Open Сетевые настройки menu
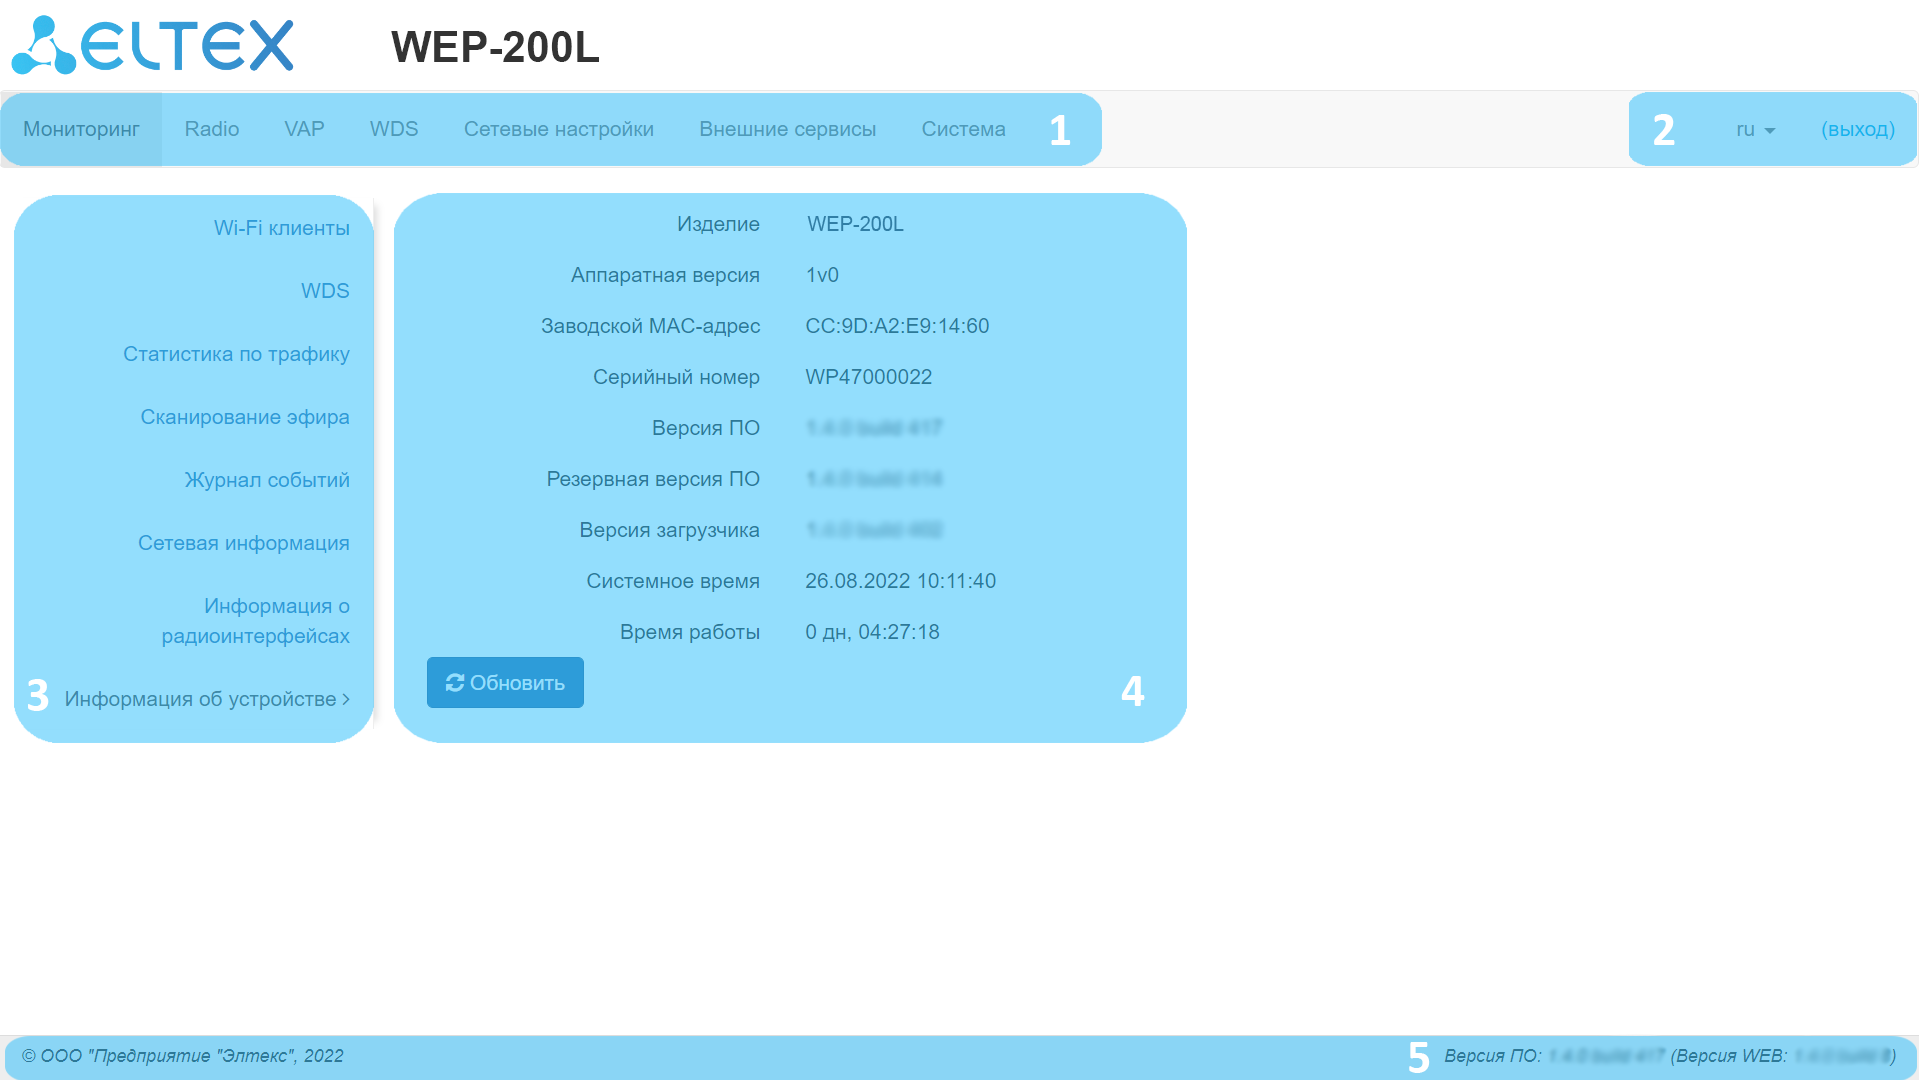 (x=558, y=130)
